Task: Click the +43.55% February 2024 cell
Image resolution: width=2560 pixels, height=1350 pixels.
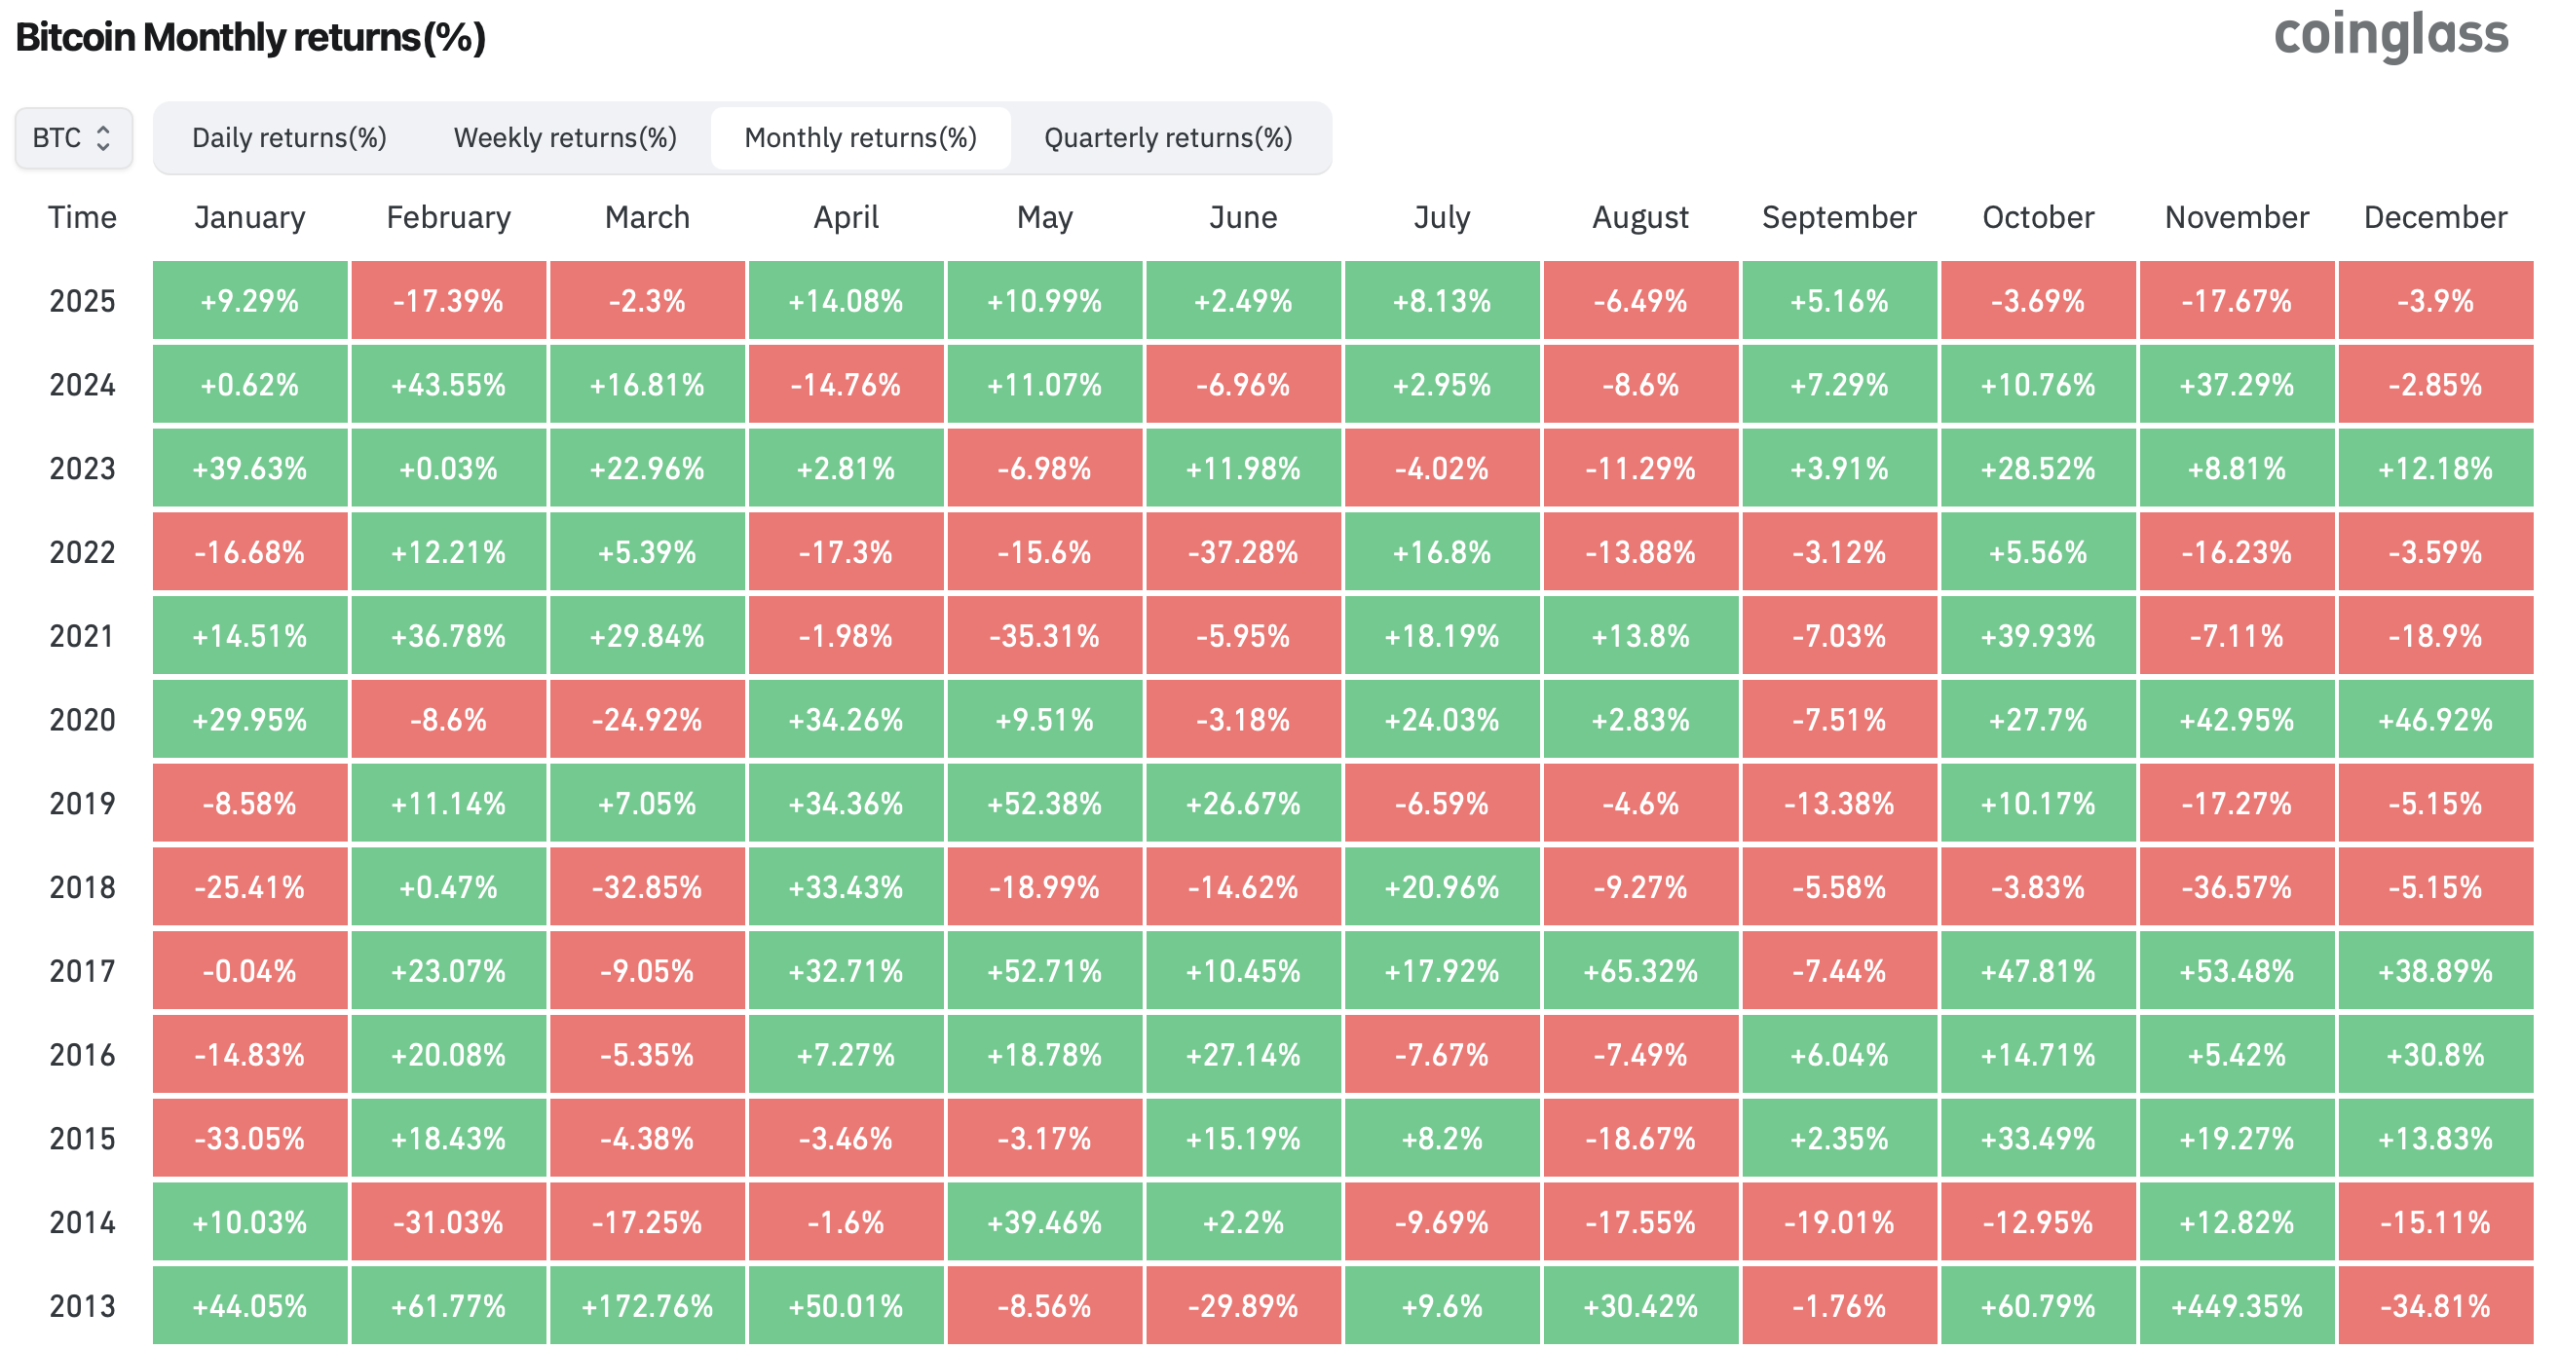Action: 448,385
